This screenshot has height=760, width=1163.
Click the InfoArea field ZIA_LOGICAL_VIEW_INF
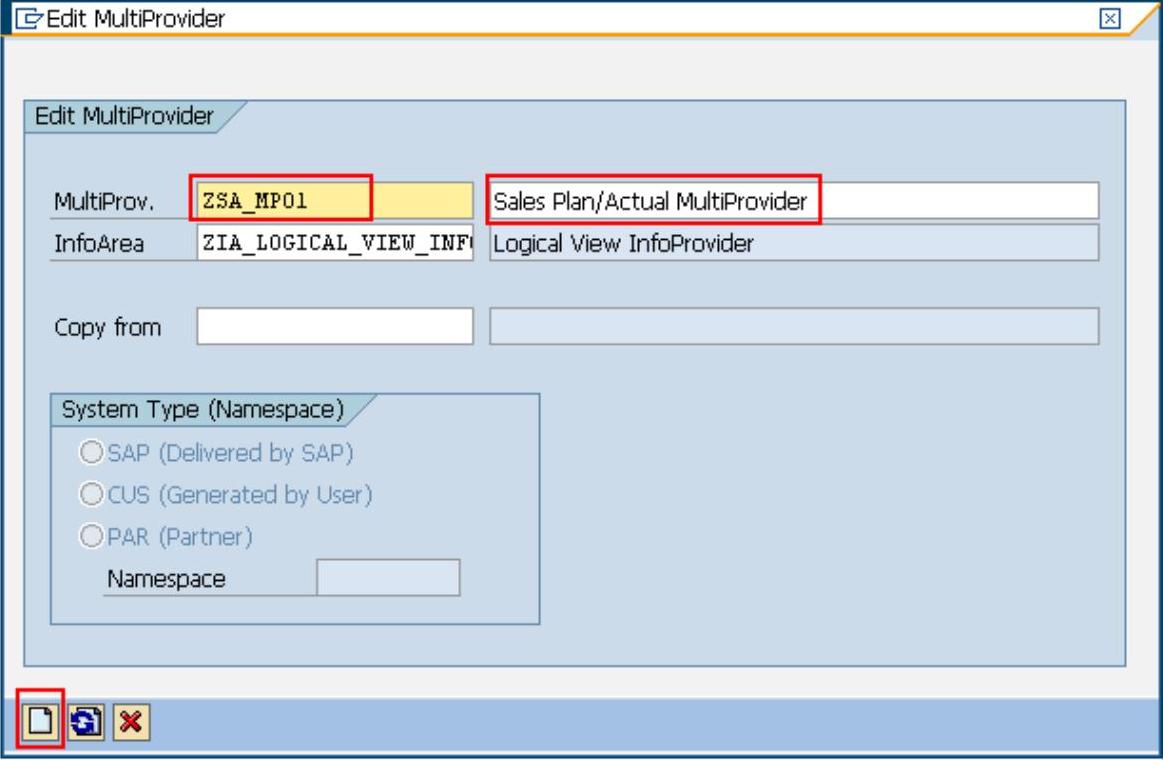click(x=335, y=242)
